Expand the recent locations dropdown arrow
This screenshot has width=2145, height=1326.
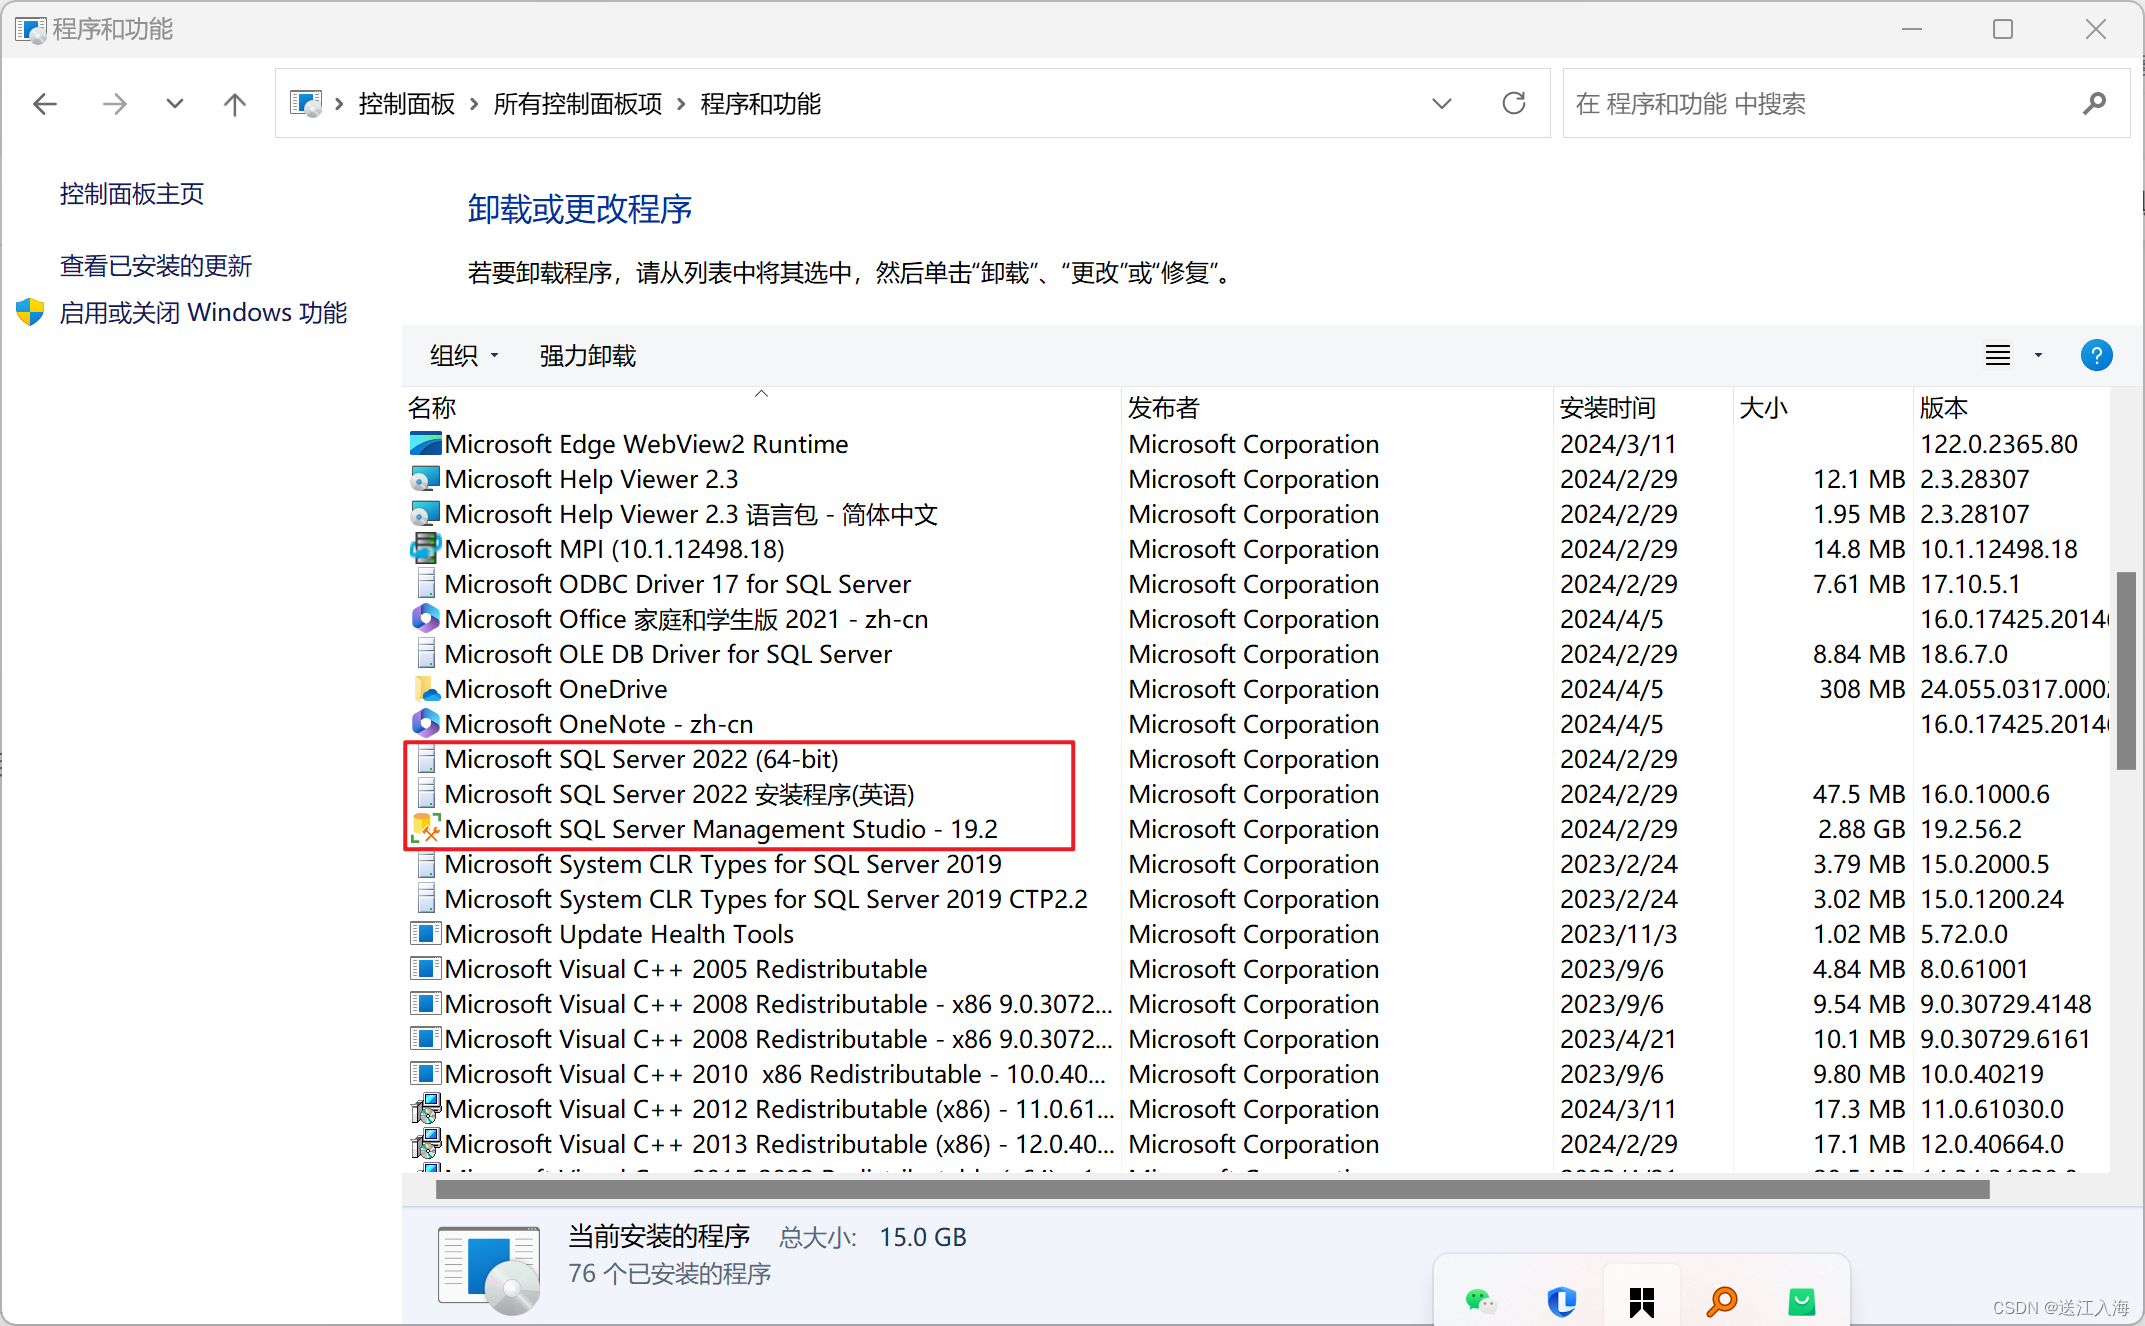[175, 104]
